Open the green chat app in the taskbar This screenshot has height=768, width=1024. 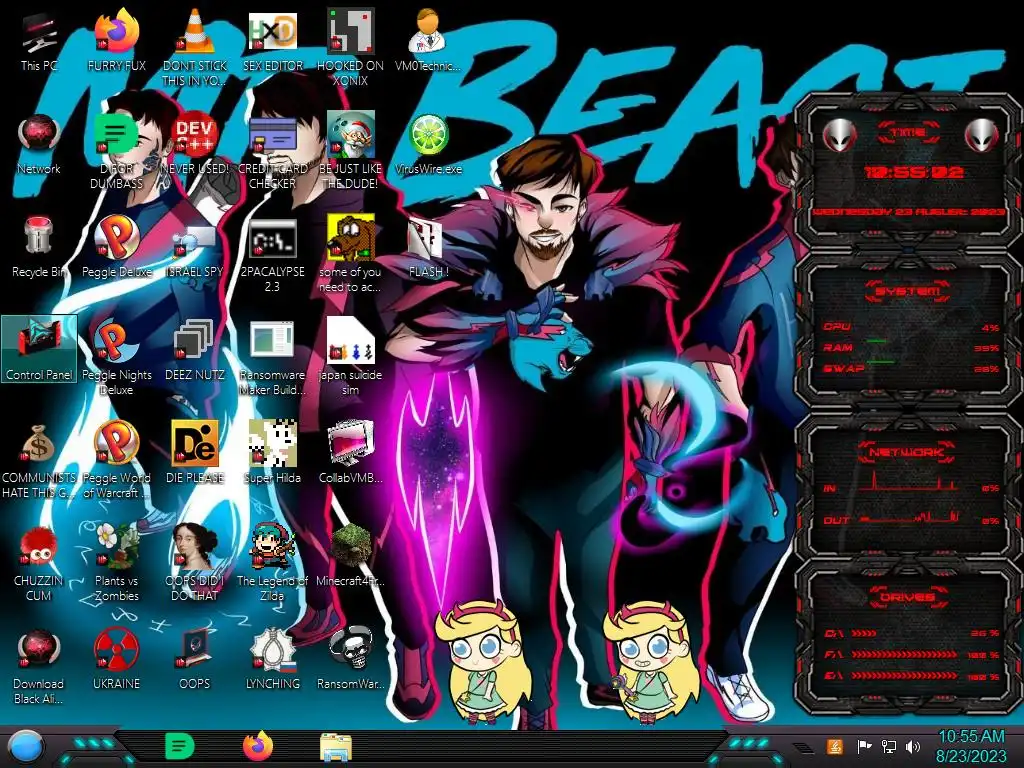tap(180, 746)
